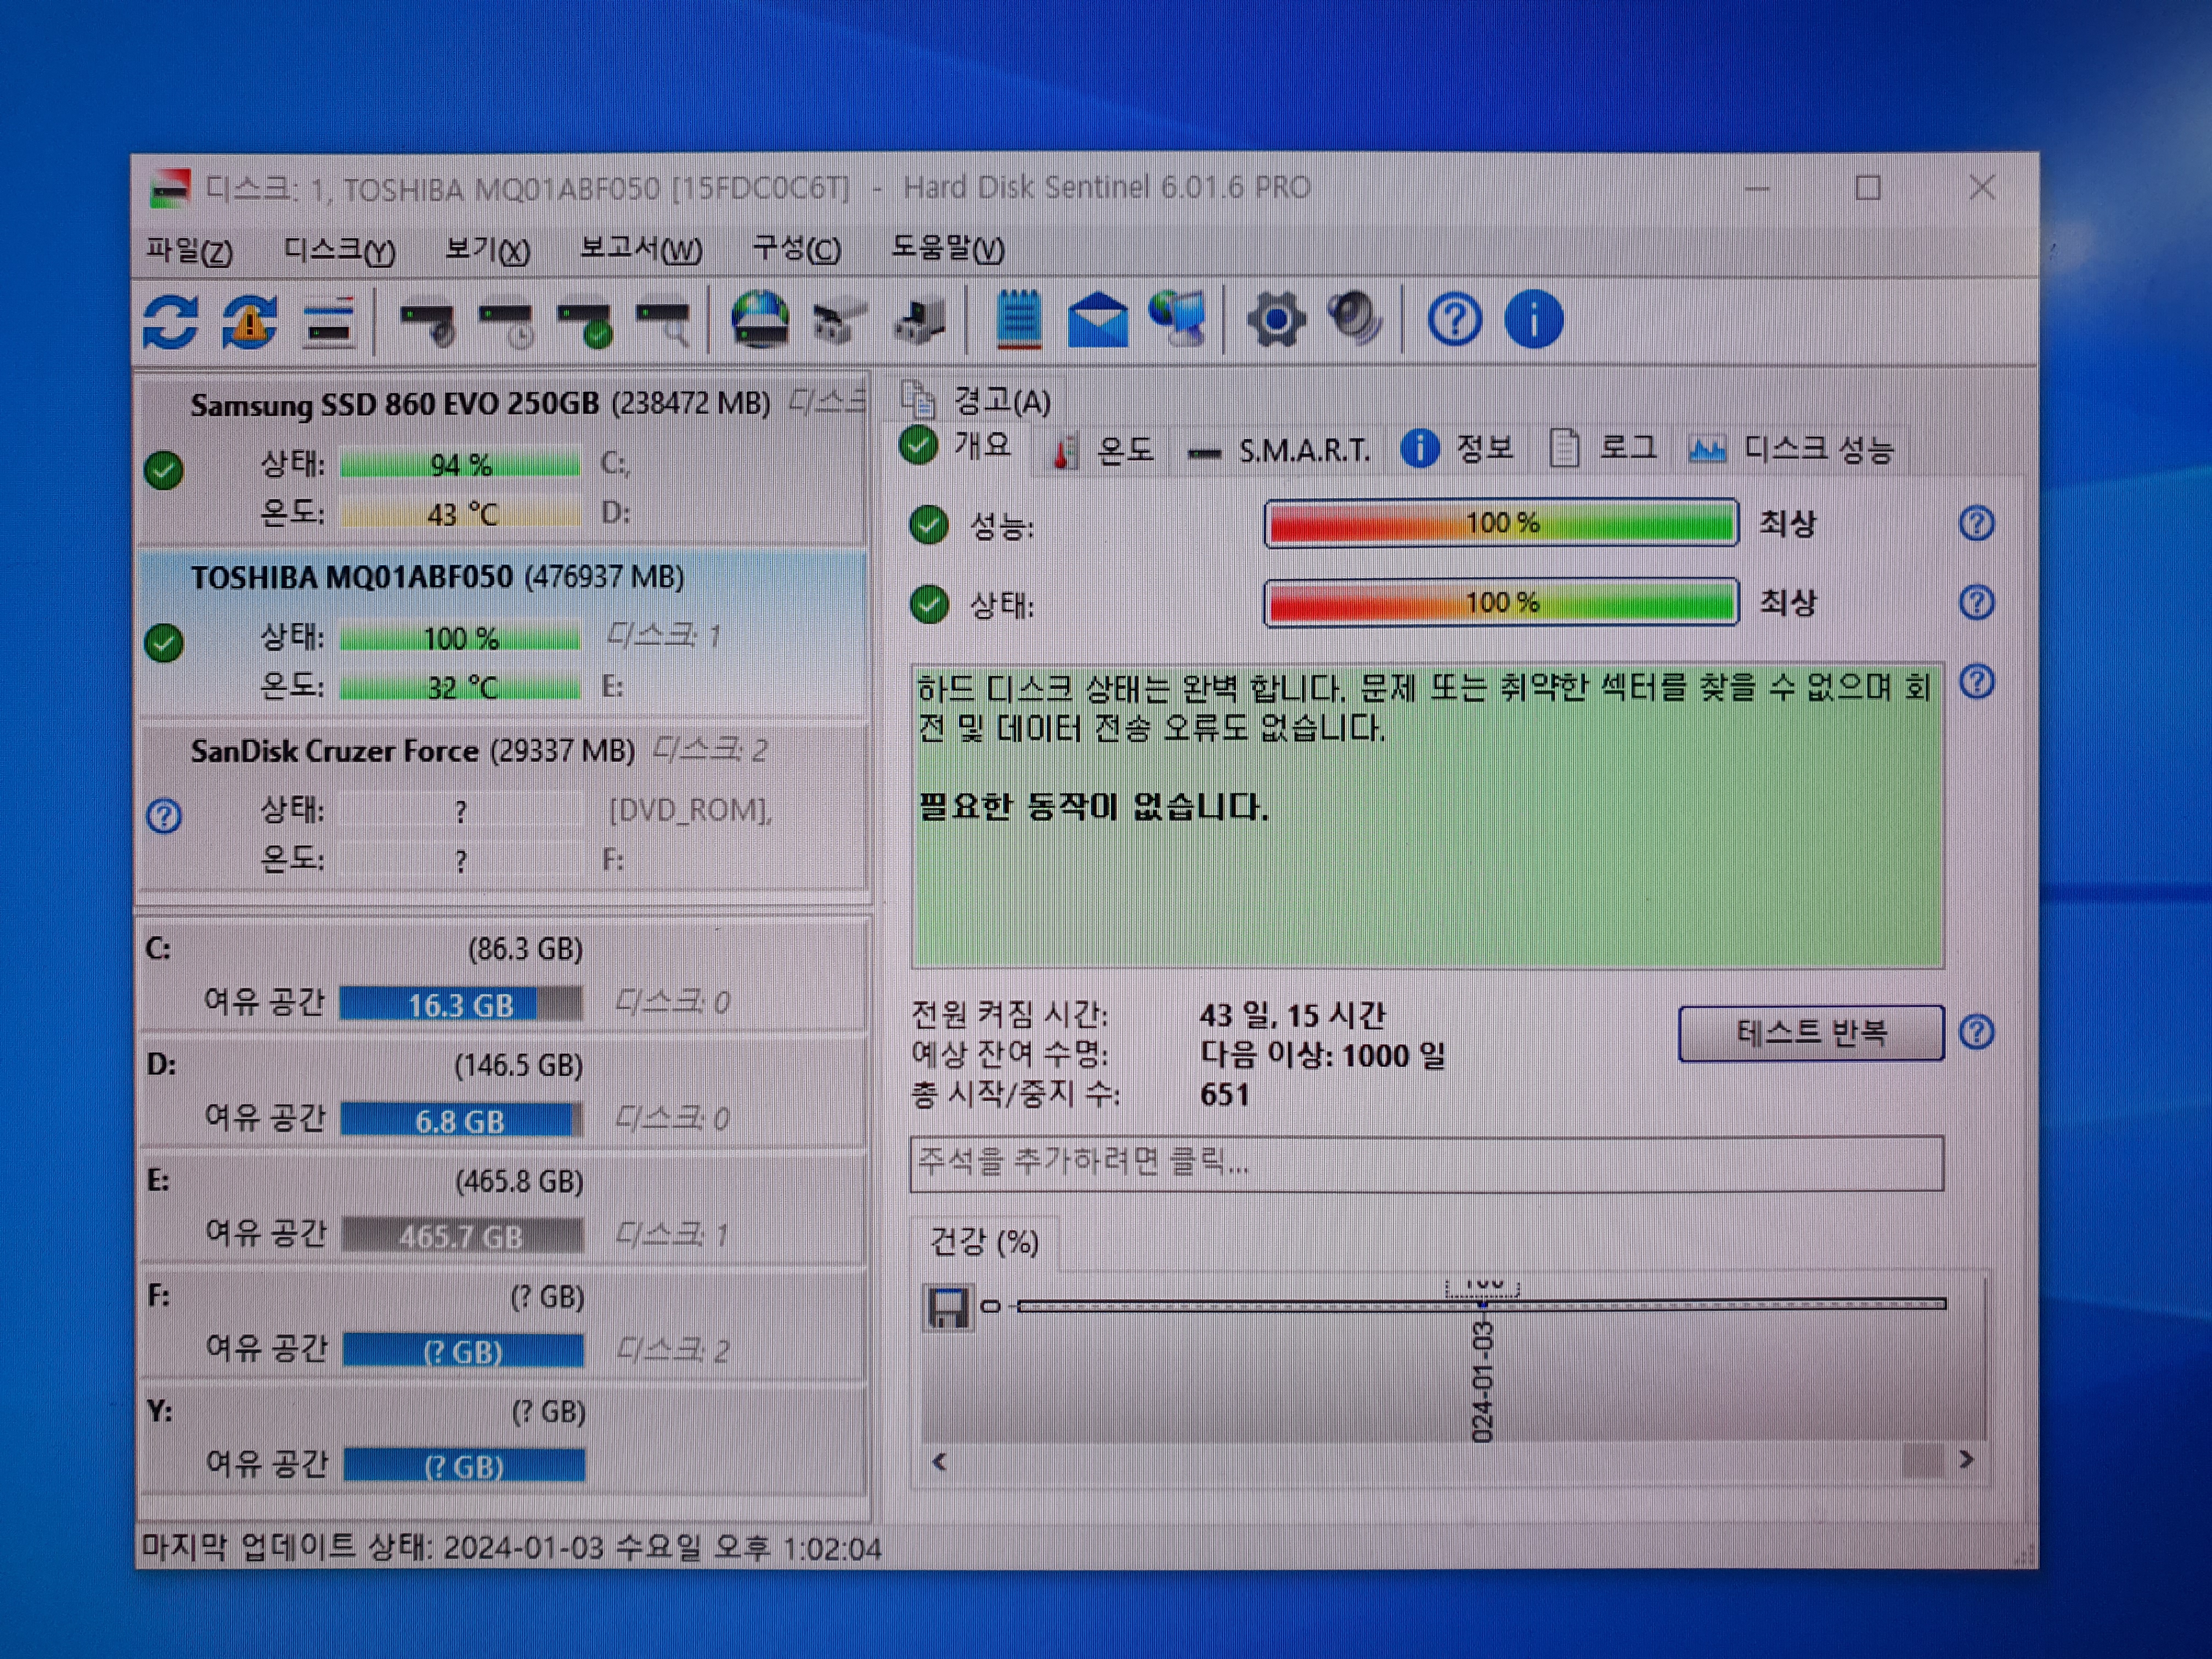Click 예상 잔여 수명 value 1000 일

coord(1323,1055)
